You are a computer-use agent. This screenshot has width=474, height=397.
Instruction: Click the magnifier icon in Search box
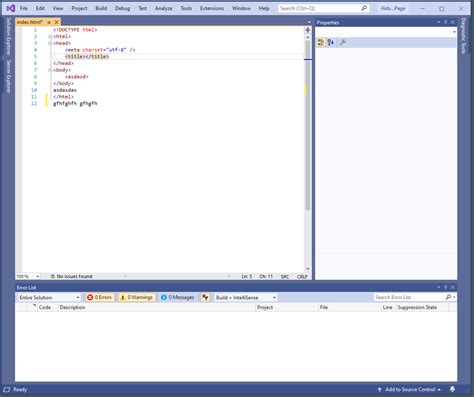click(x=364, y=8)
